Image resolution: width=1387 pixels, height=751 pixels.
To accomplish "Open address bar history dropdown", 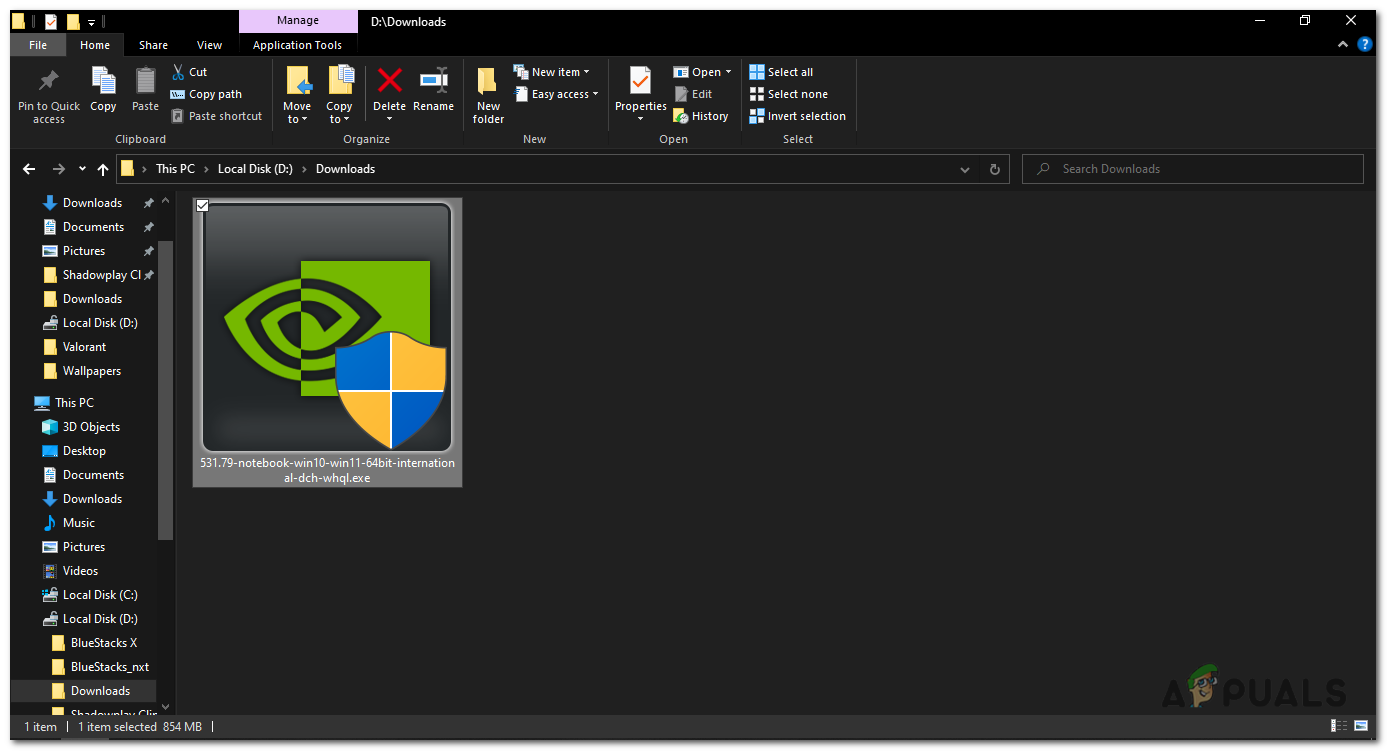I will click(x=964, y=170).
